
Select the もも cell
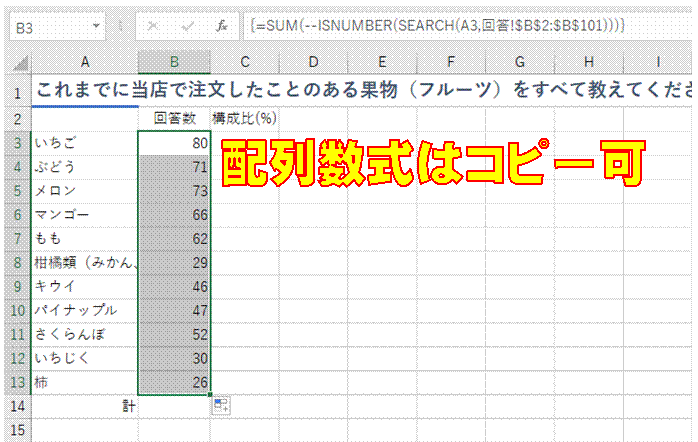coord(85,239)
